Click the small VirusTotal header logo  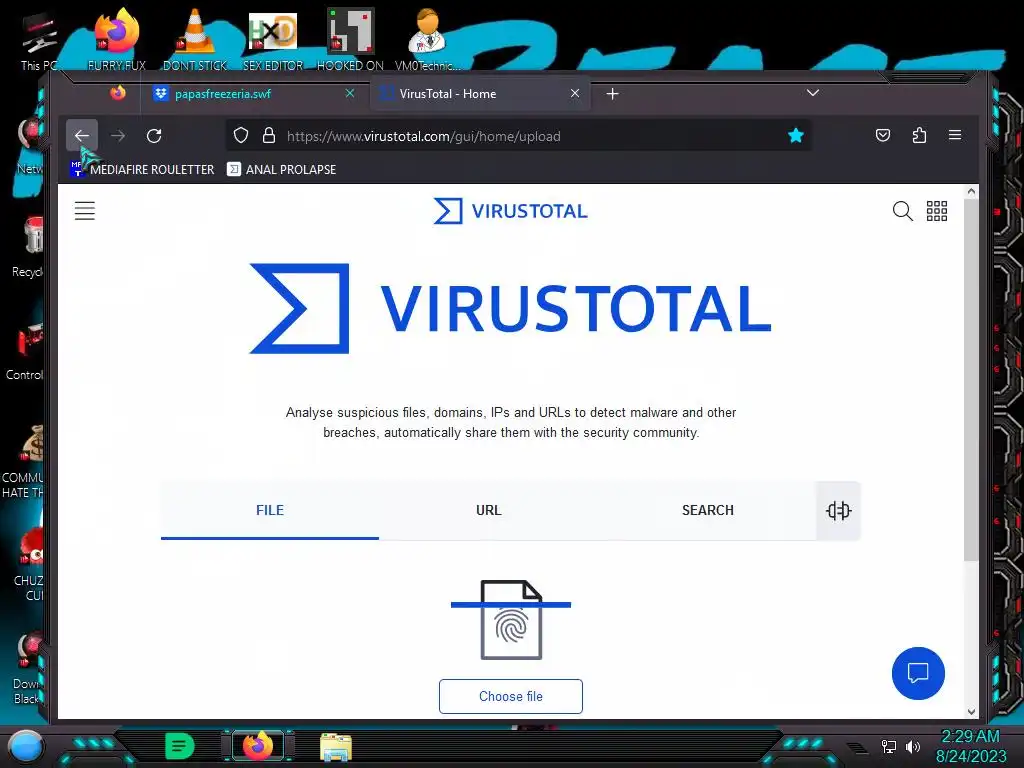(x=511, y=211)
